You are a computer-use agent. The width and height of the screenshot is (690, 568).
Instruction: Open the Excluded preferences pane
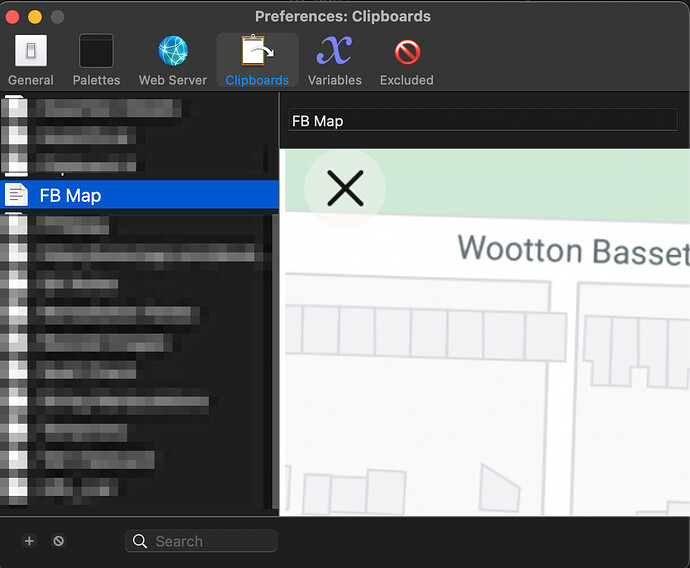[407, 60]
